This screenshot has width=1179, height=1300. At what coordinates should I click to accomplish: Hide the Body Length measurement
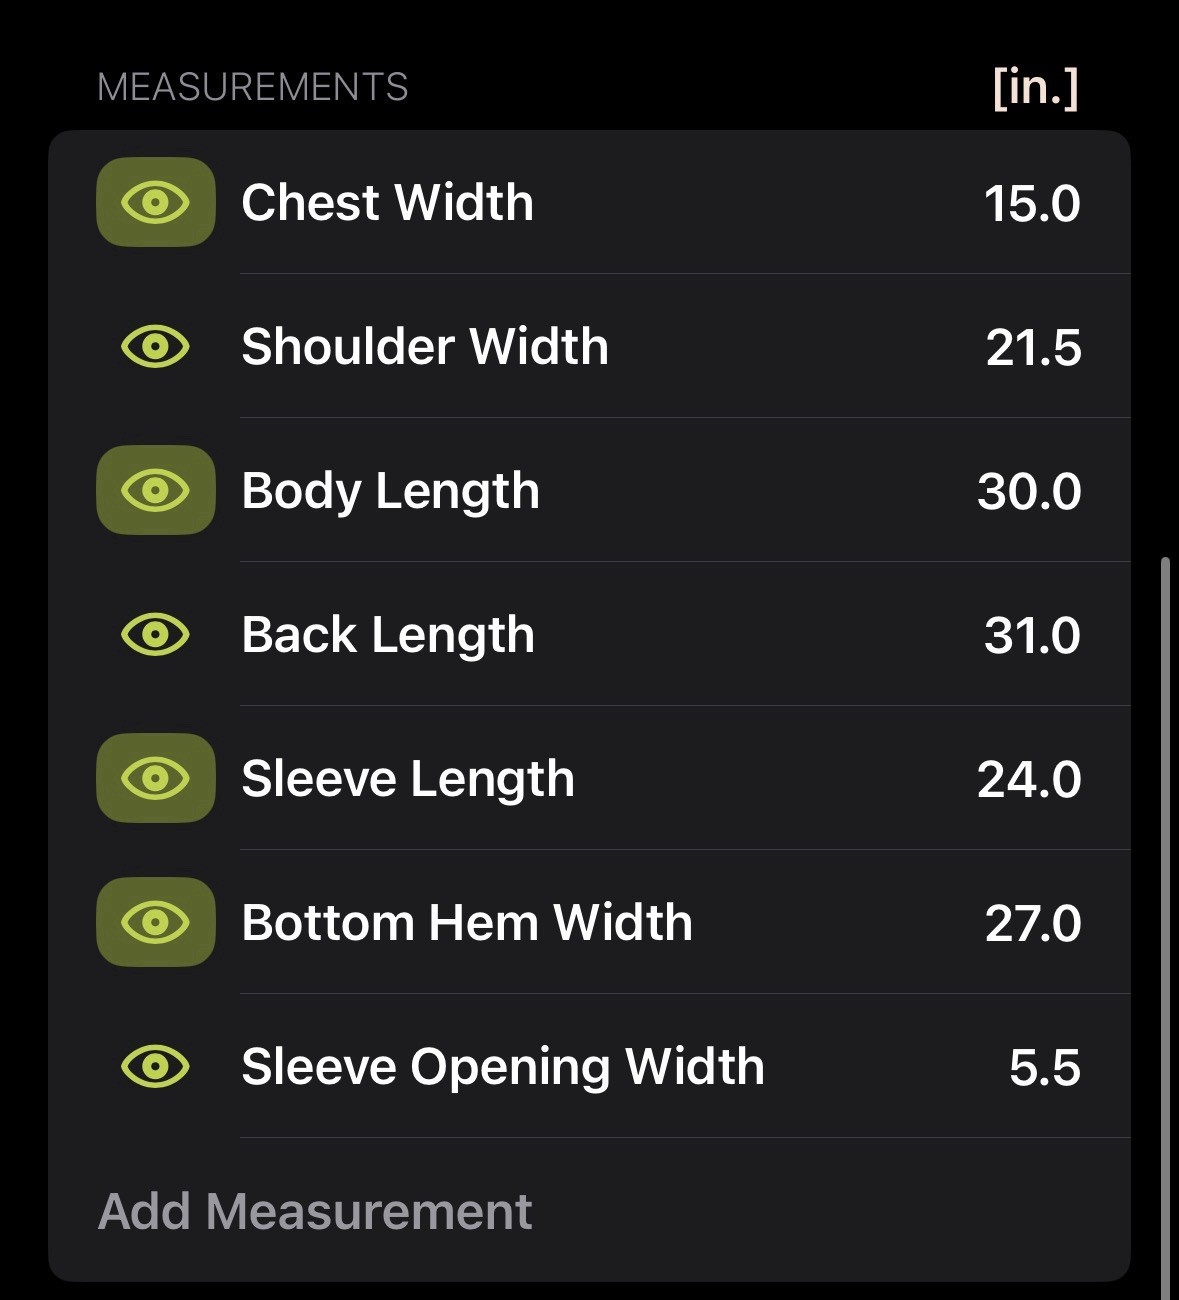pyautogui.click(x=155, y=491)
